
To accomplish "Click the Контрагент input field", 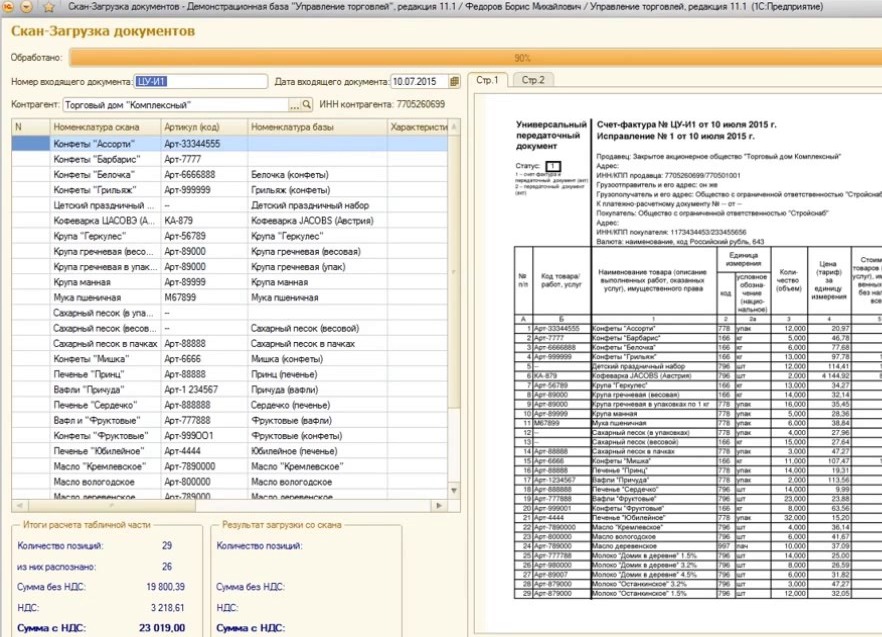I will pos(176,105).
